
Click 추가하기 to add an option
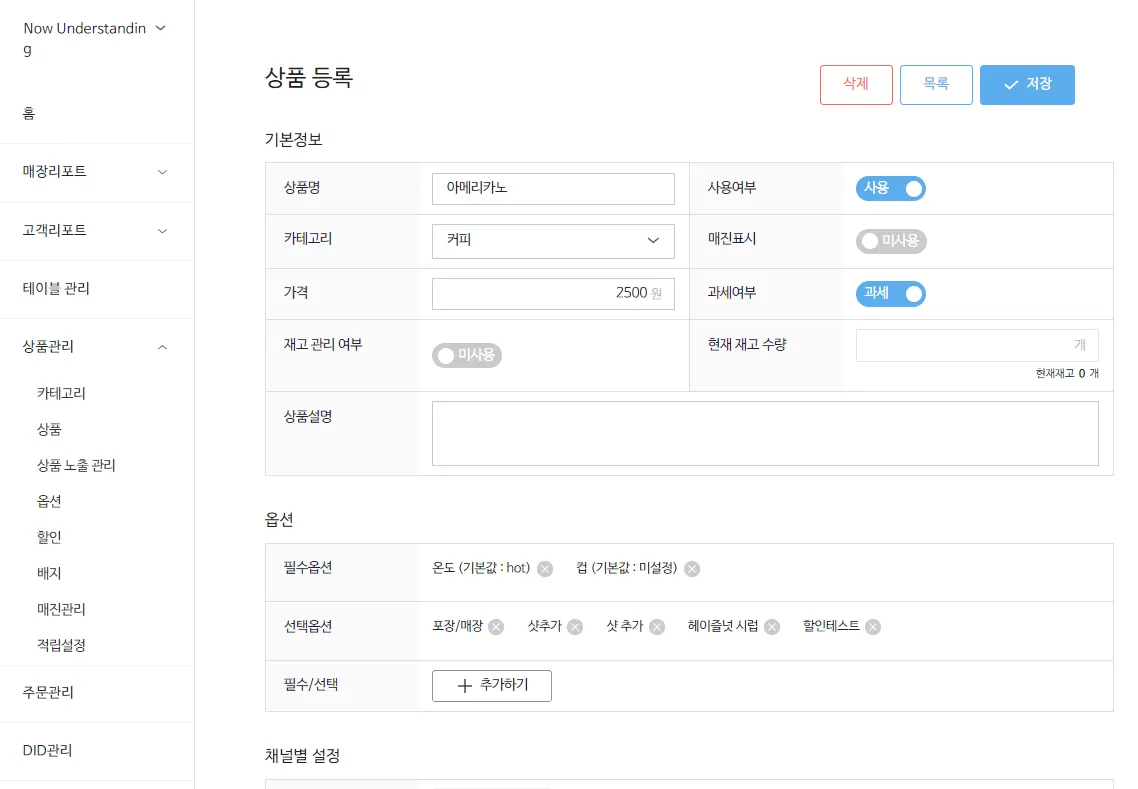tap(491, 686)
